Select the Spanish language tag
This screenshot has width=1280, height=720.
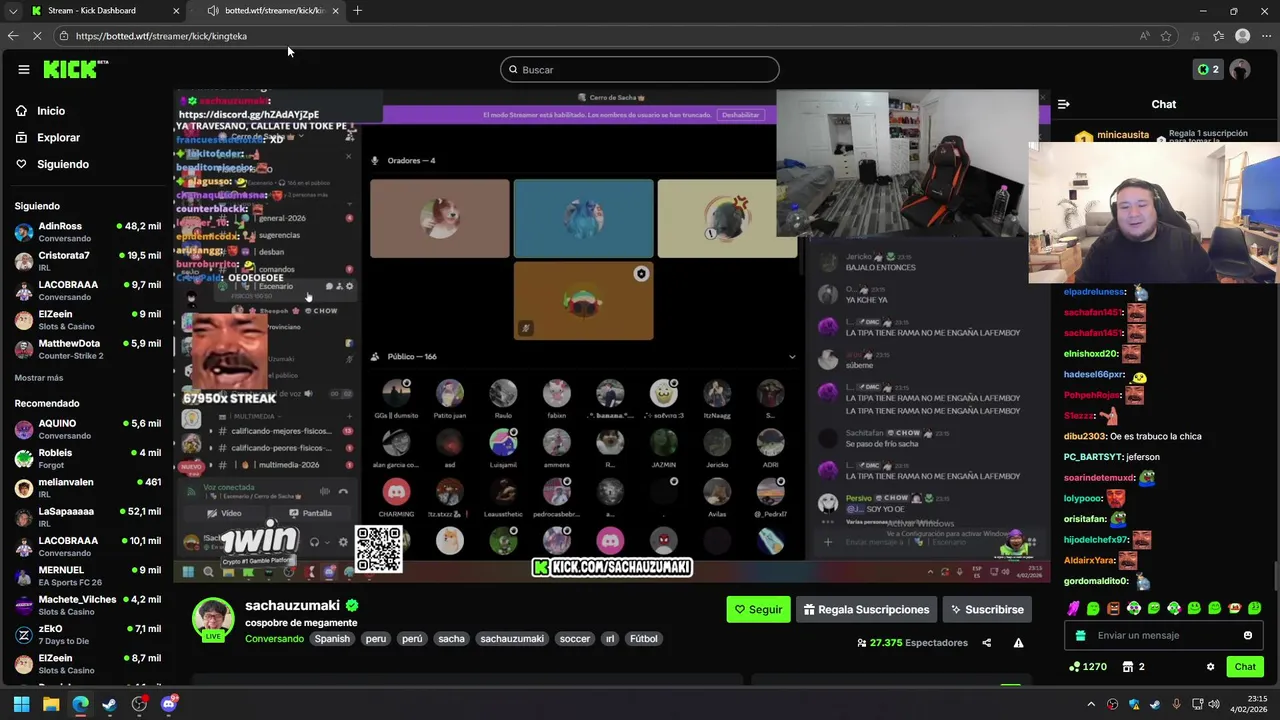click(332, 639)
